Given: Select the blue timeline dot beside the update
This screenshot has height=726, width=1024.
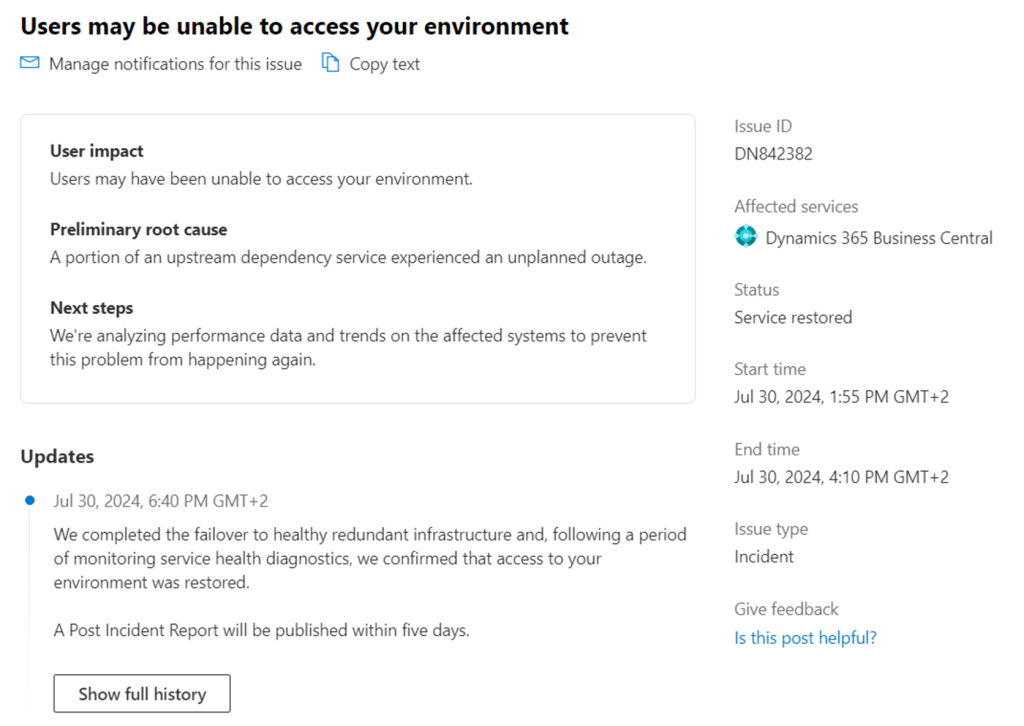Looking at the screenshot, I should tap(30, 500).
